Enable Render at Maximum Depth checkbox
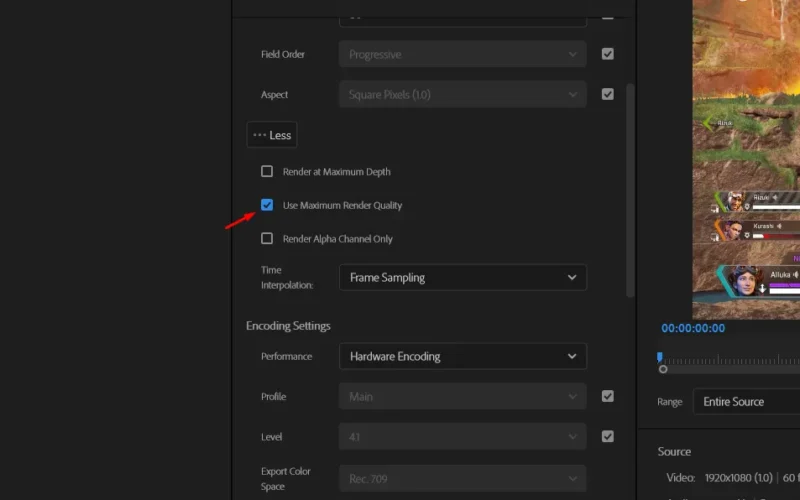Image resolution: width=800 pixels, height=500 pixels. 267,171
